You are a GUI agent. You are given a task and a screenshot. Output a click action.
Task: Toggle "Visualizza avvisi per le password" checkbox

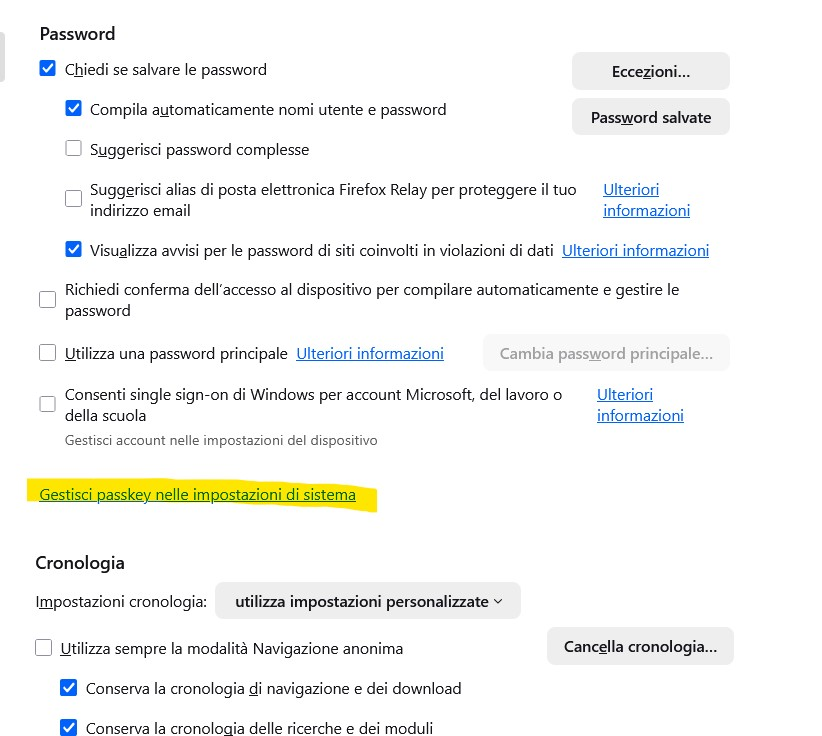pyautogui.click(x=73, y=250)
